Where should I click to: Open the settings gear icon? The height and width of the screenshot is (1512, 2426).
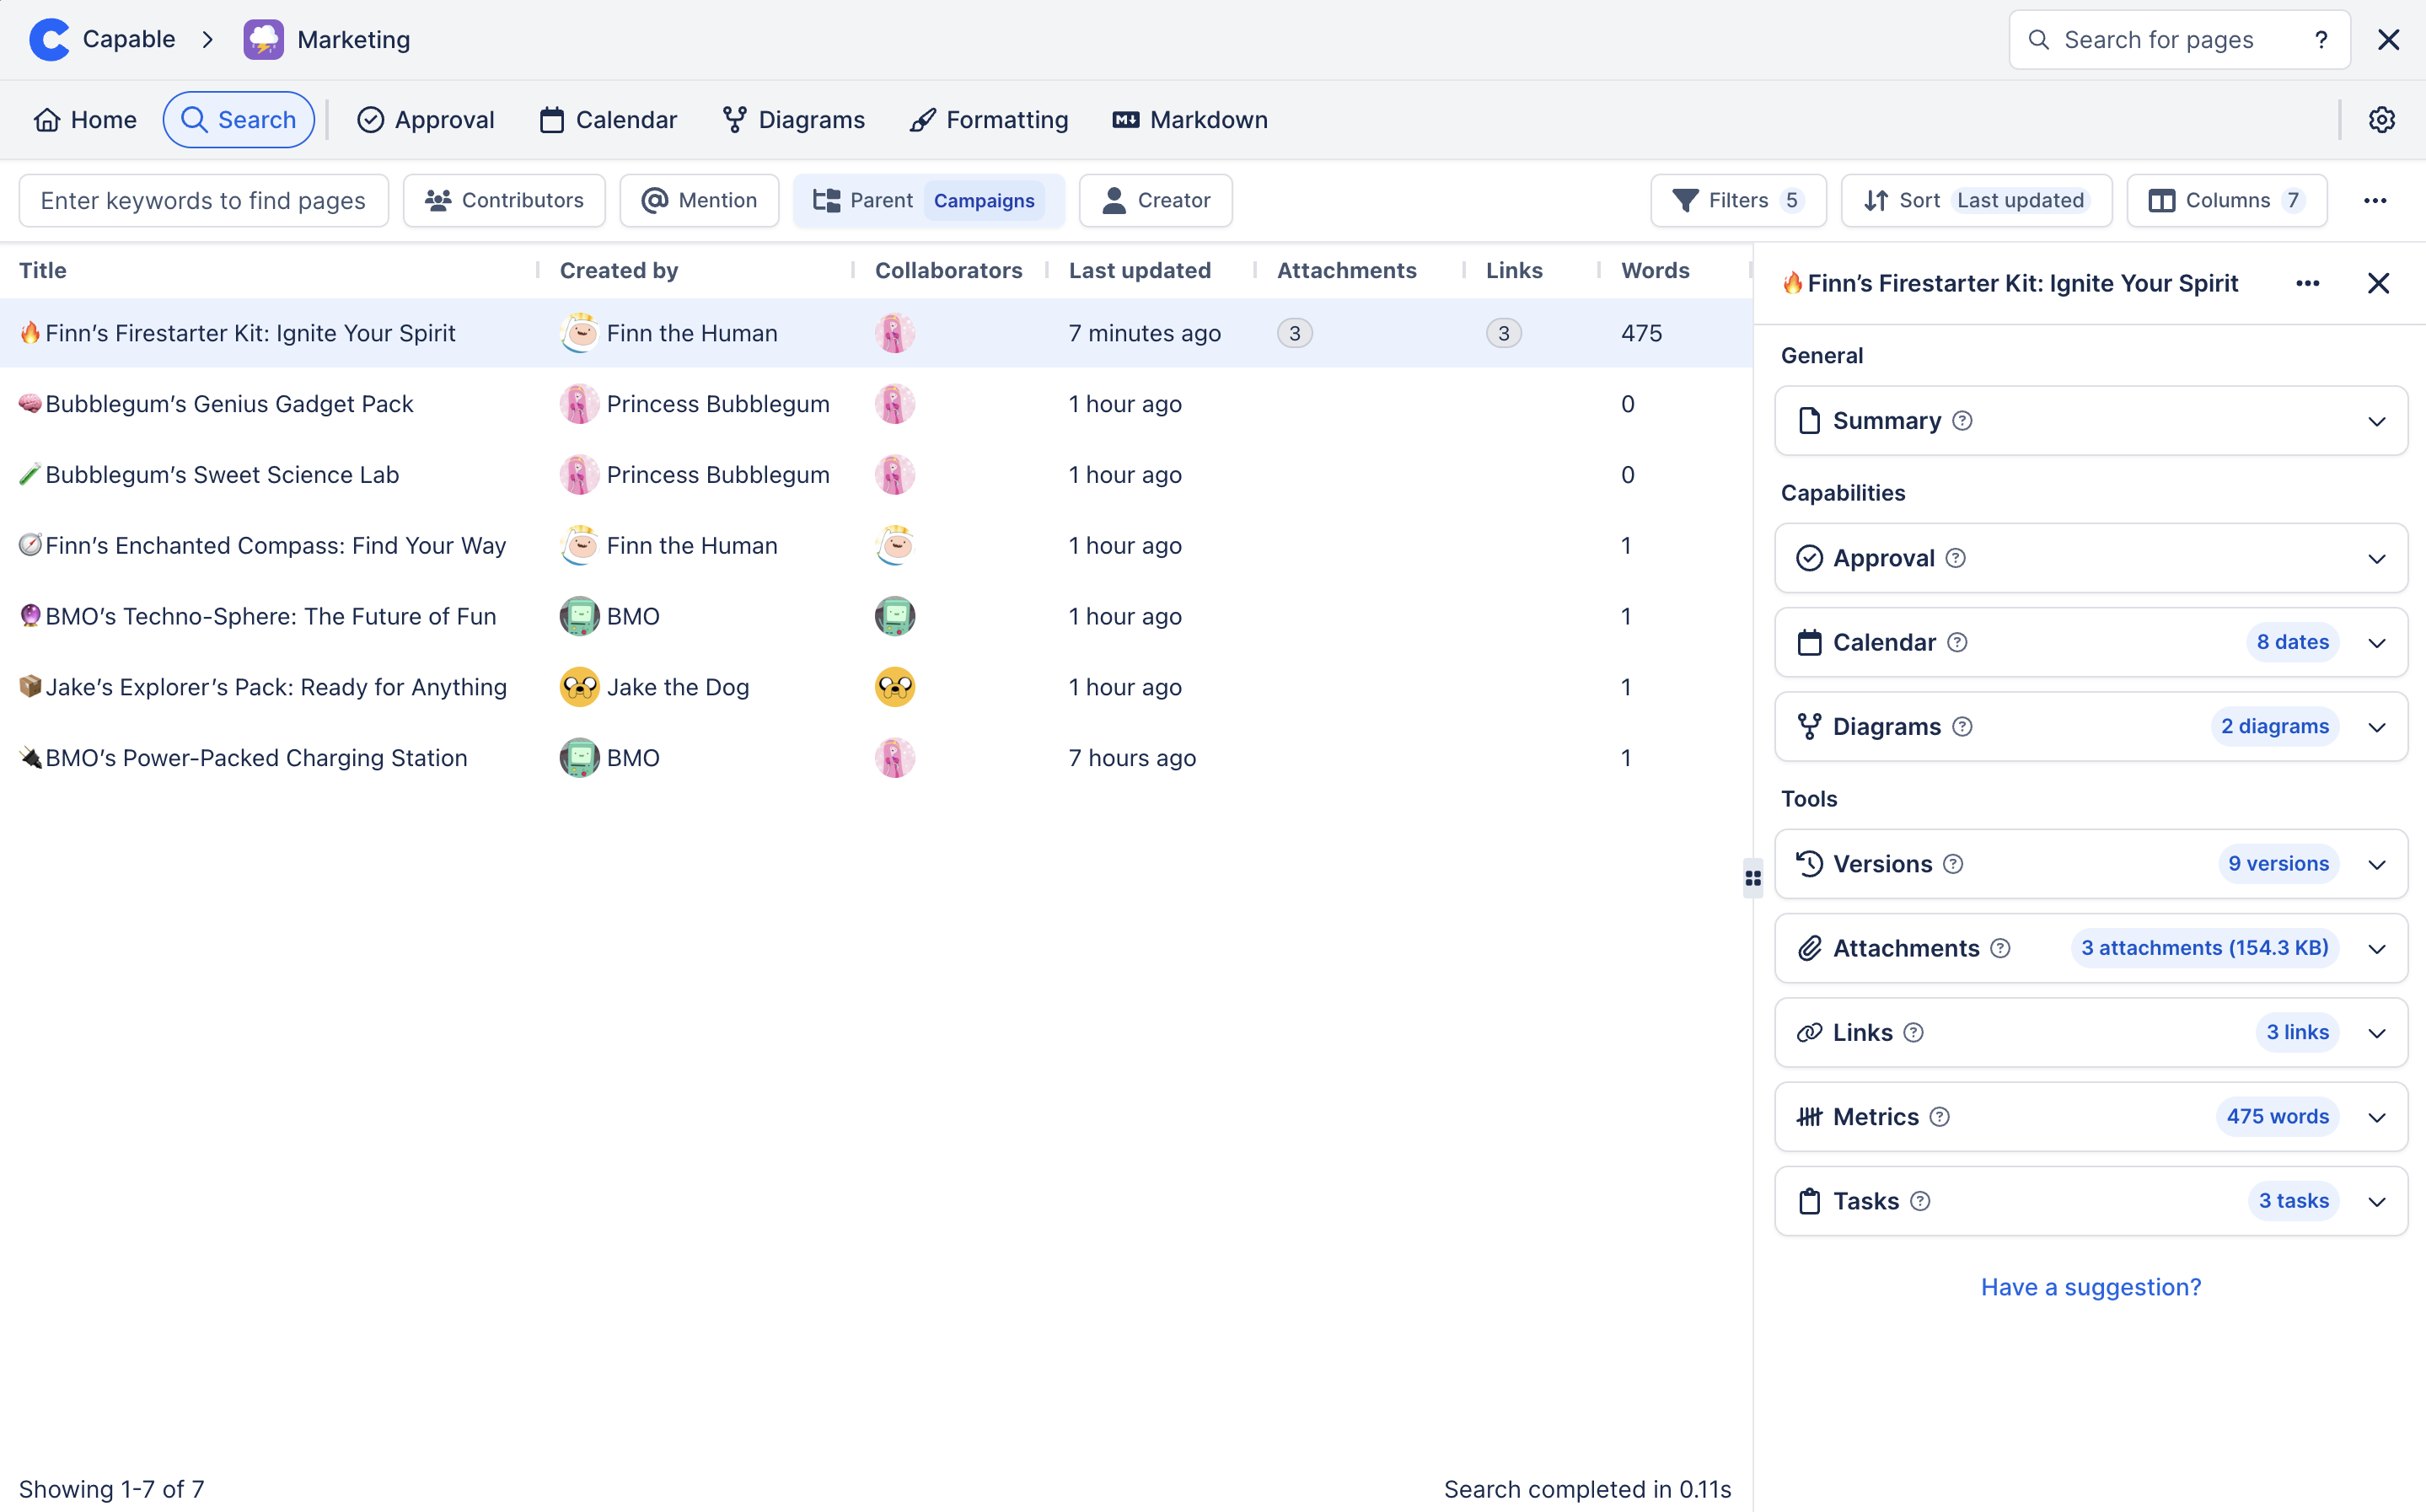tap(2381, 120)
